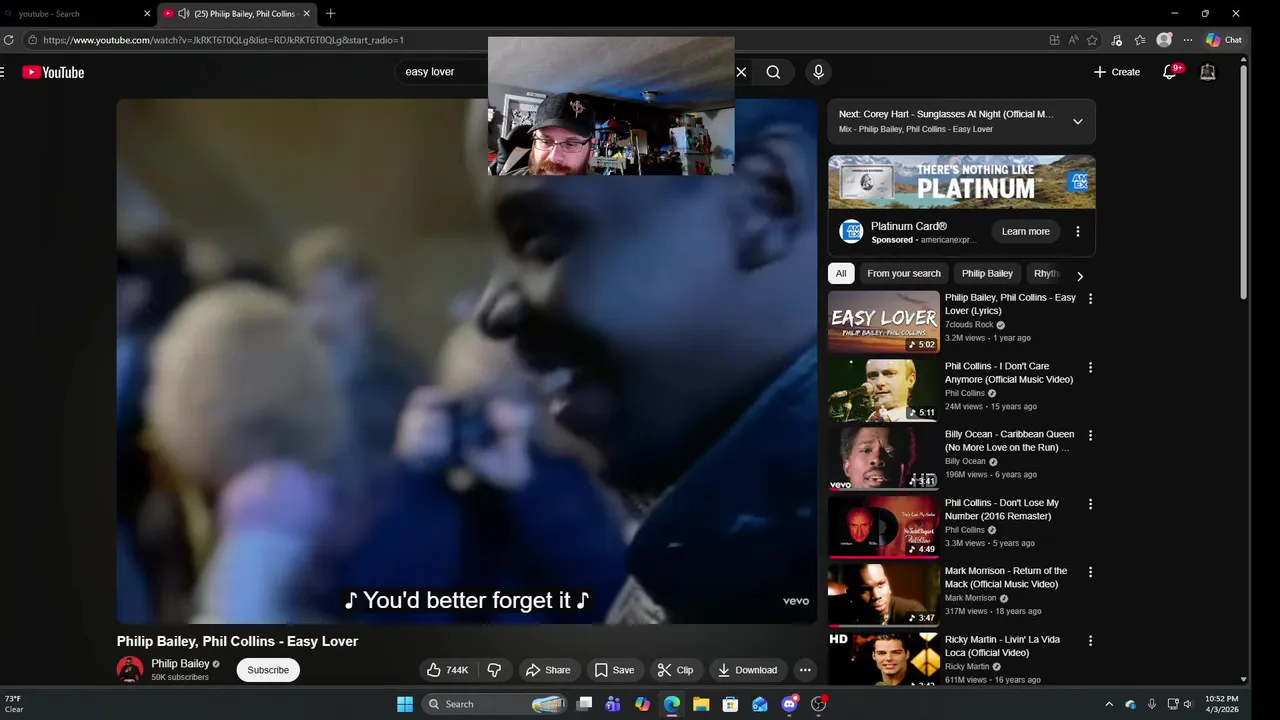Open options for Return of the Mack video
This screenshot has width=1280, height=720.
pos(1090,572)
